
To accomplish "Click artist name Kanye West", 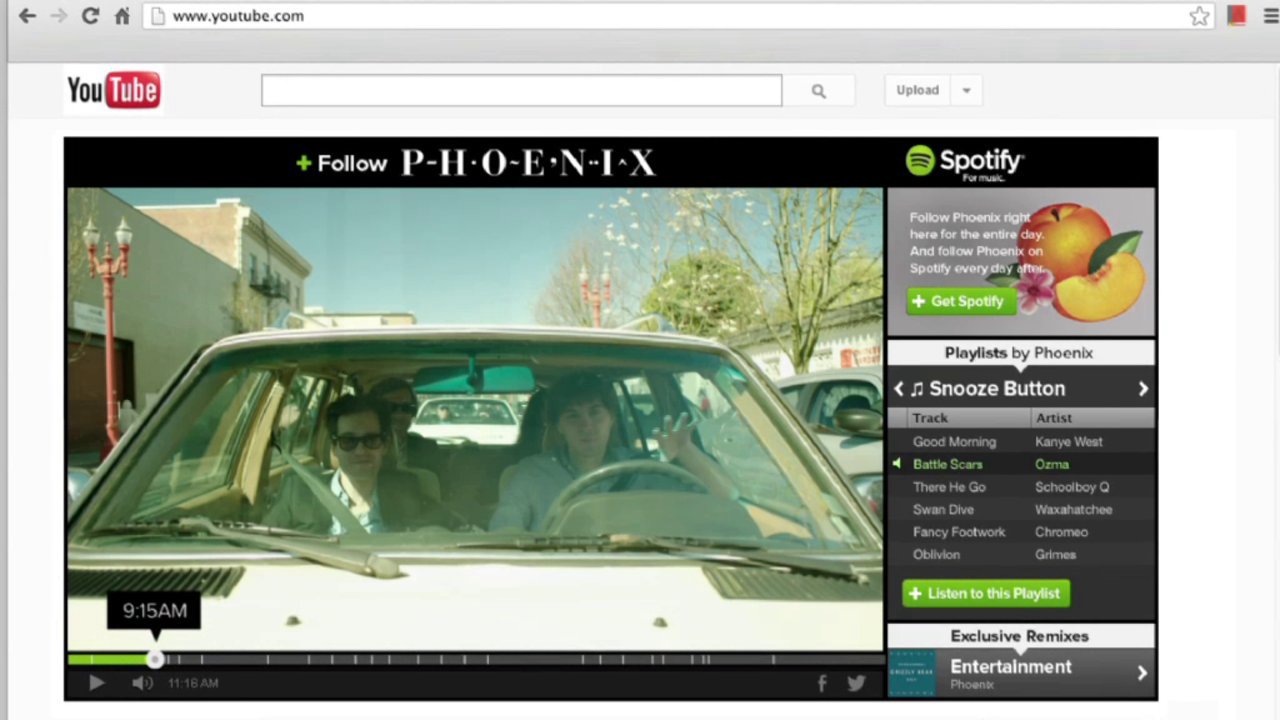I will click(1069, 441).
